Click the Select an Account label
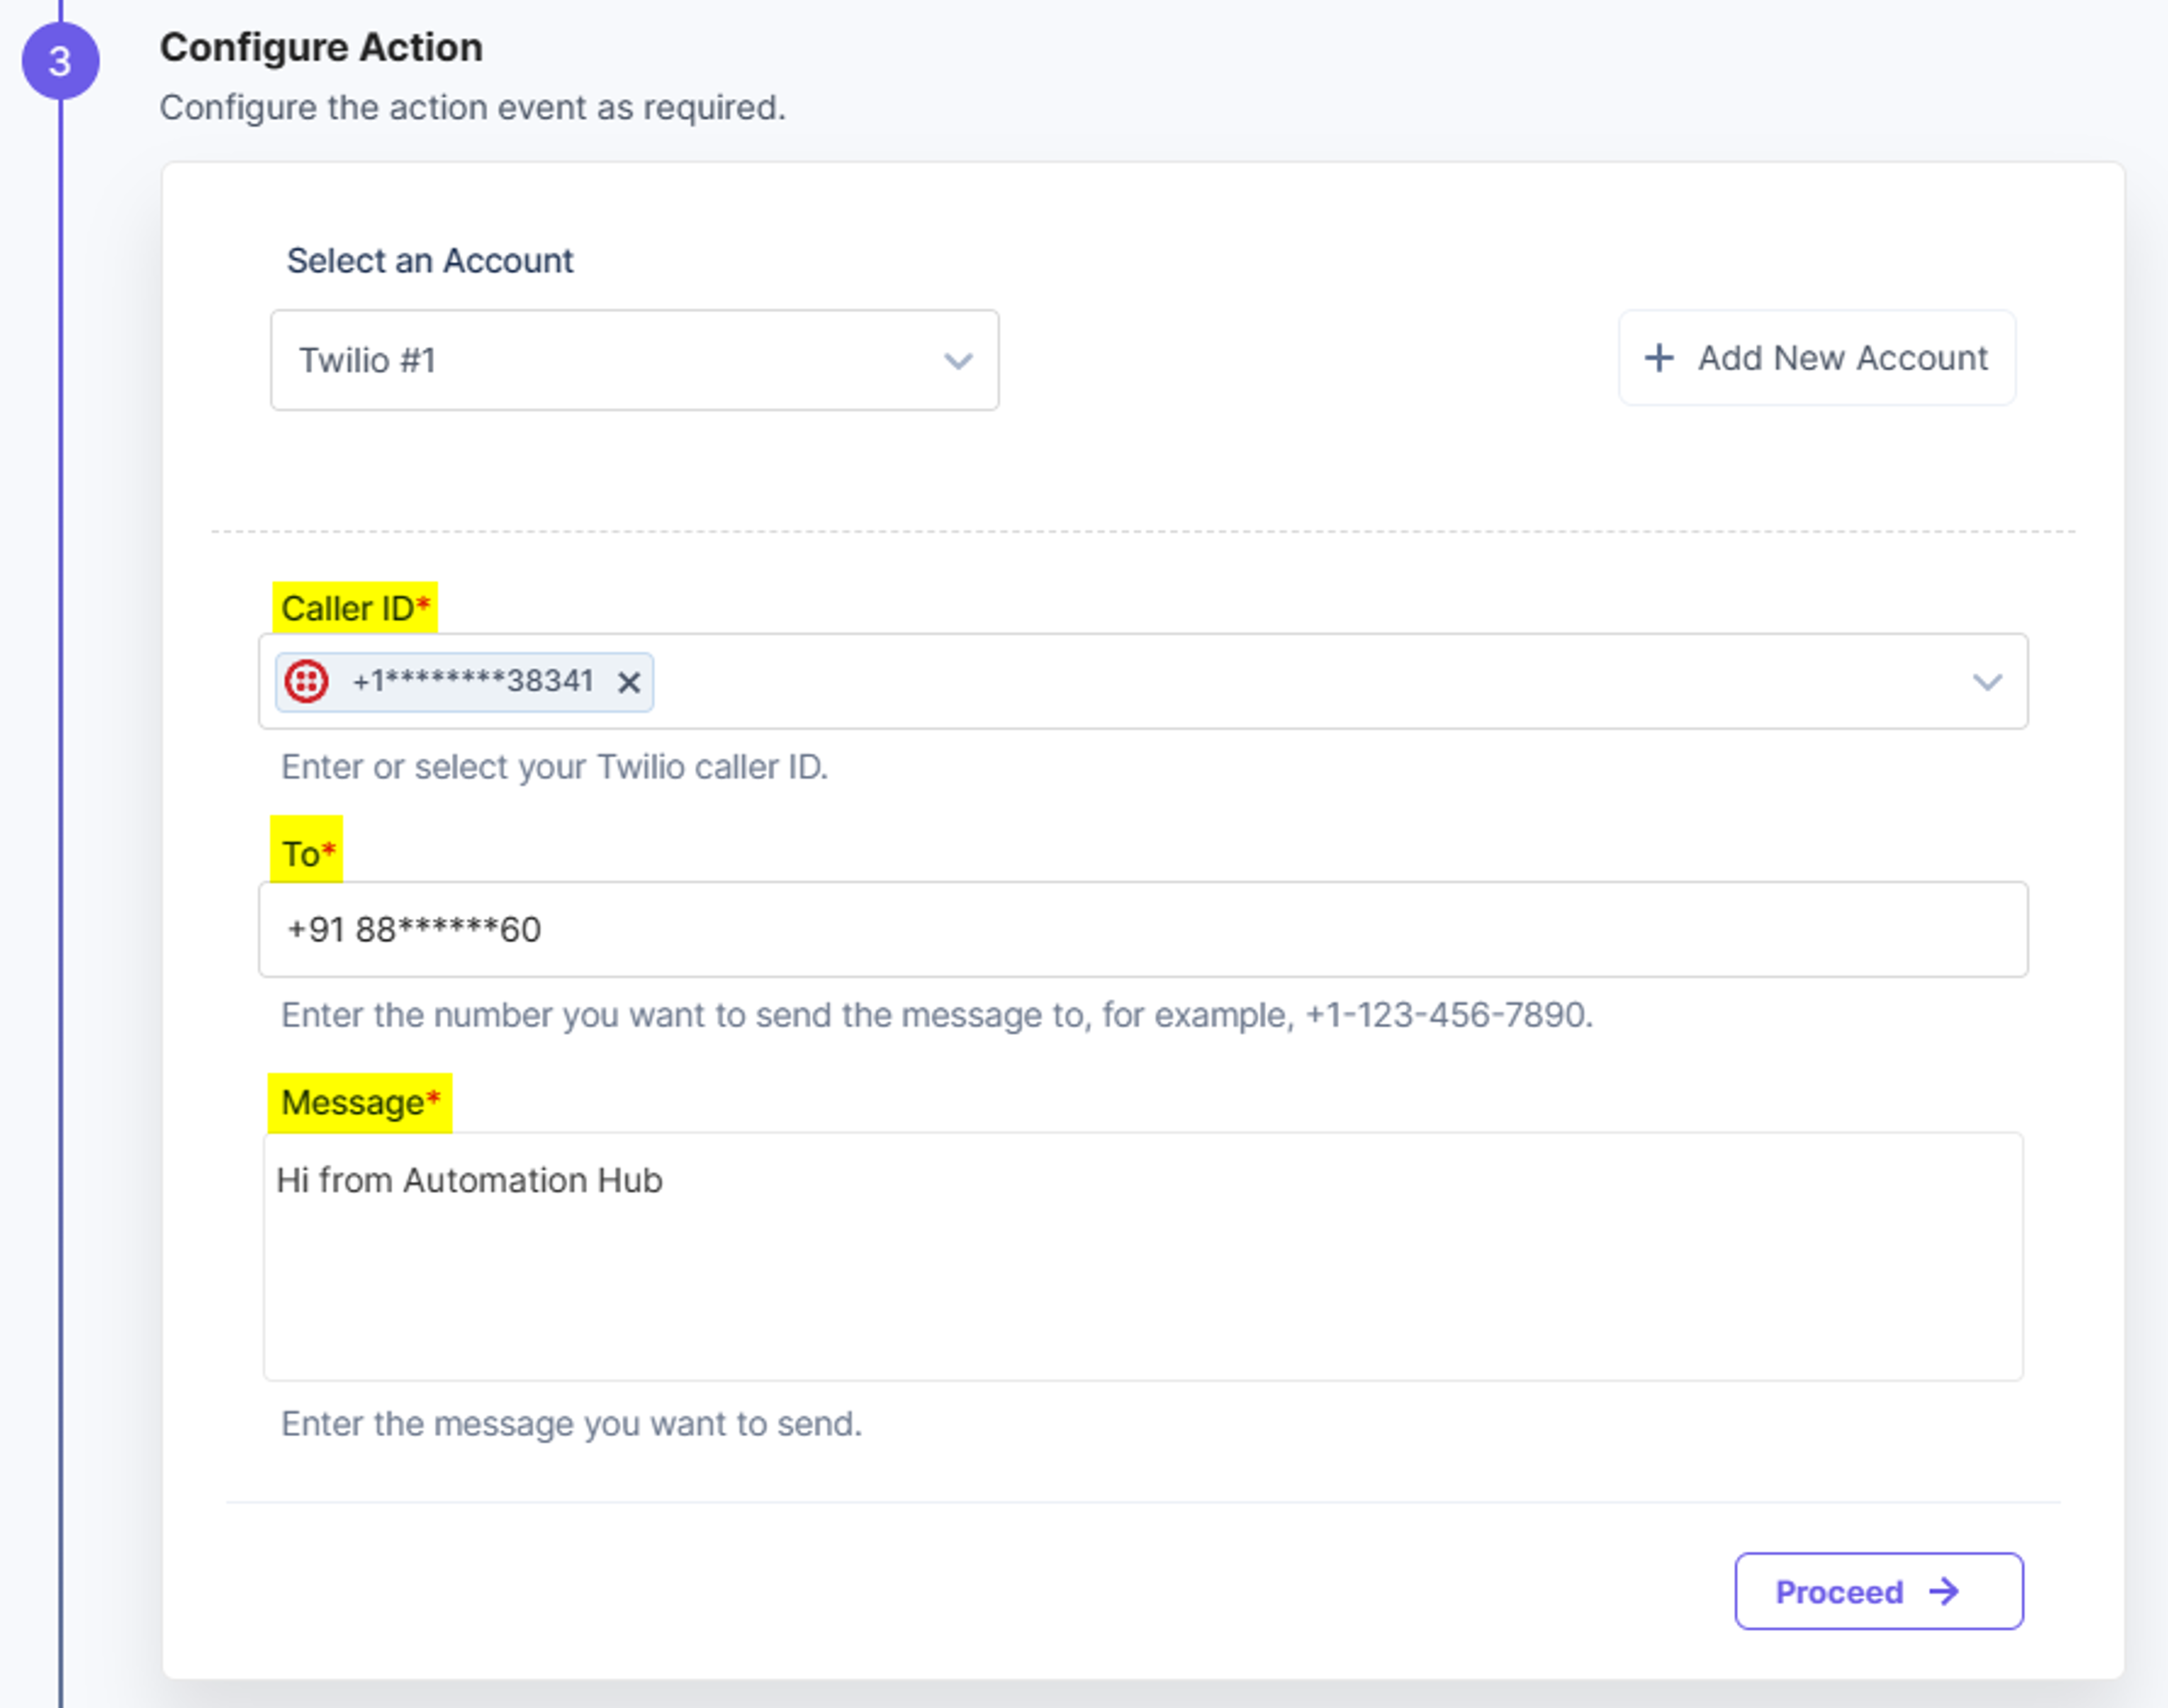 [x=430, y=261]
